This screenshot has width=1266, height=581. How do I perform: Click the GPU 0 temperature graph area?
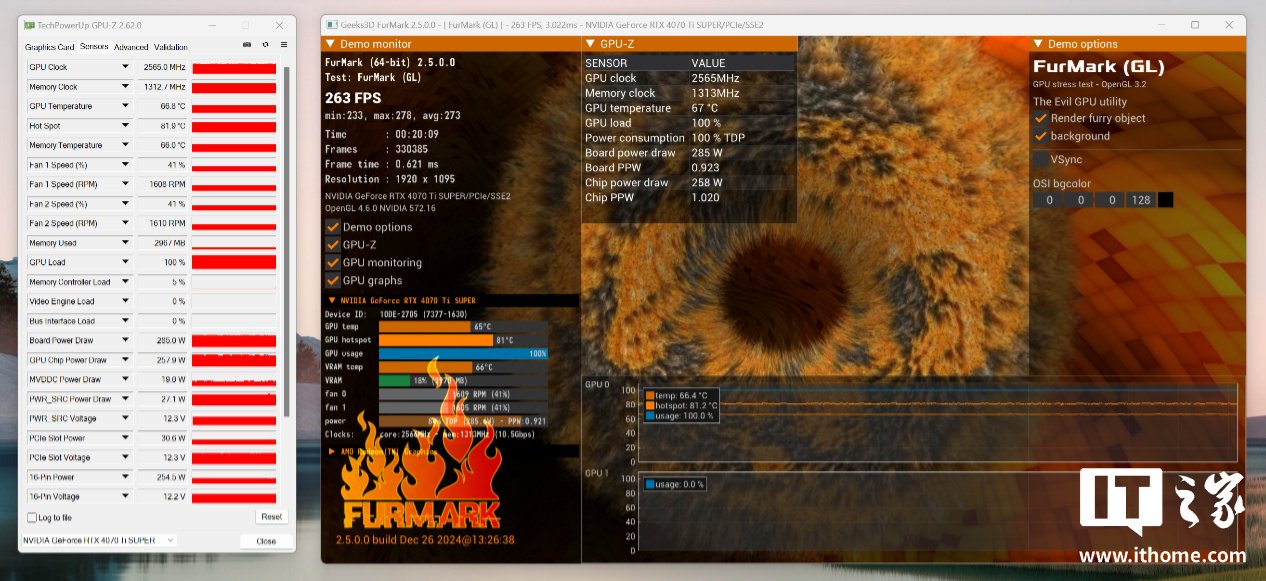[x=937, y=425]
